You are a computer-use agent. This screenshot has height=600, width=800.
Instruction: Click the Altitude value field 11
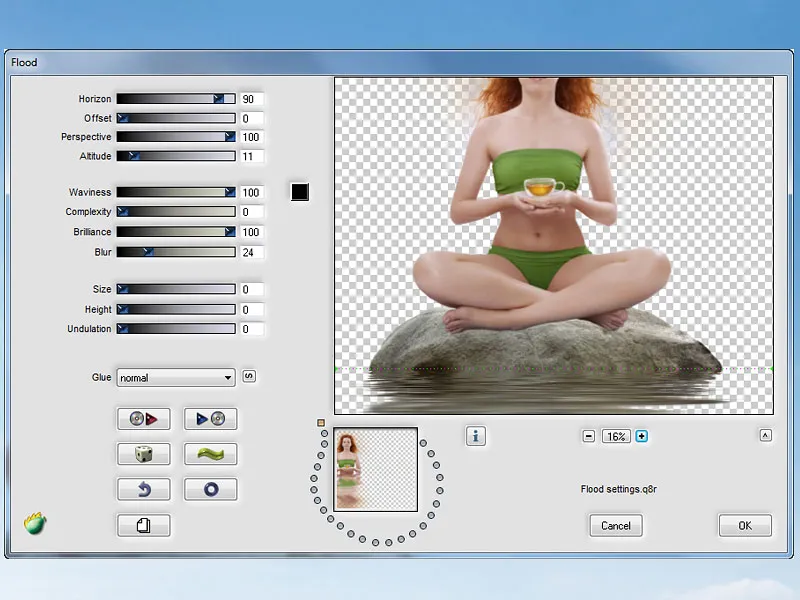(x=252, y=157)
